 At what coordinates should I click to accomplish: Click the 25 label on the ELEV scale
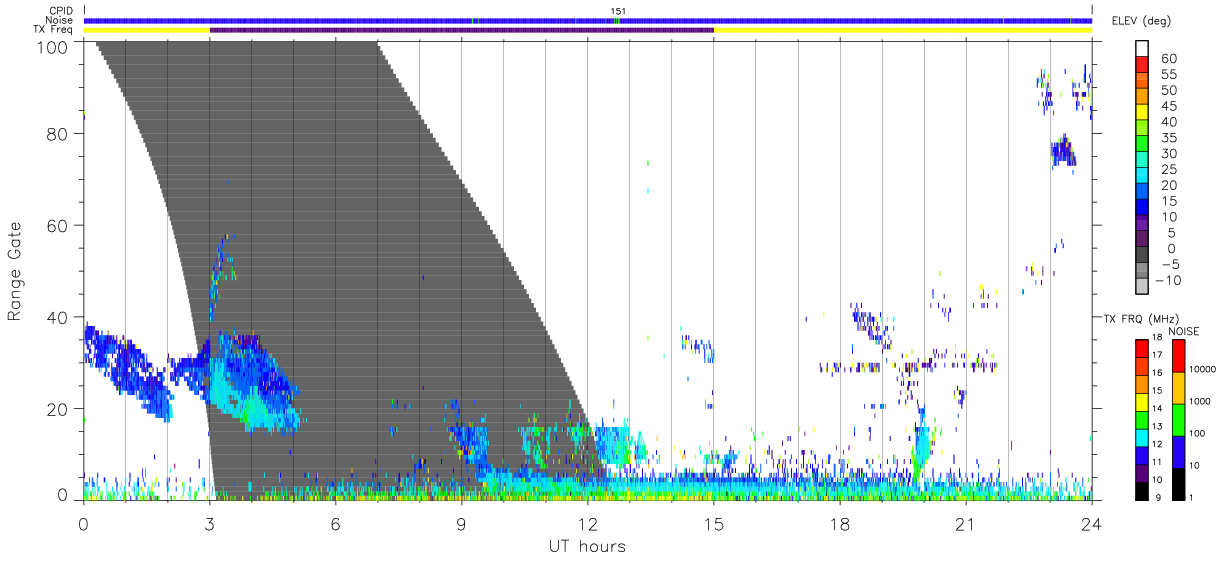pos(1169,169)
